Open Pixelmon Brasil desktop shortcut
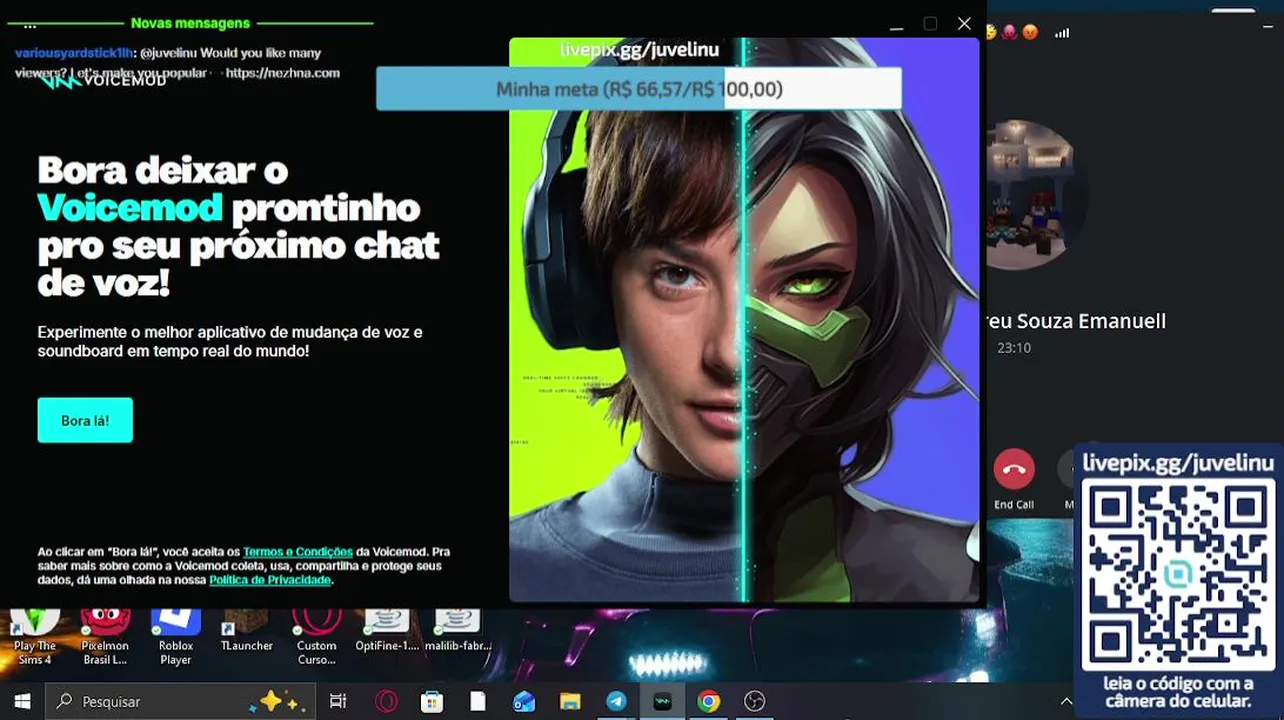This screenshot has width=1284, height=720. pyautogui.click(x=105, y=636)
